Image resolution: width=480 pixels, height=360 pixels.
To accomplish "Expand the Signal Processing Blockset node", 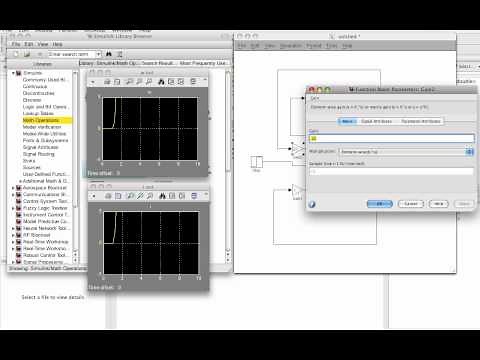I will 13,262.
